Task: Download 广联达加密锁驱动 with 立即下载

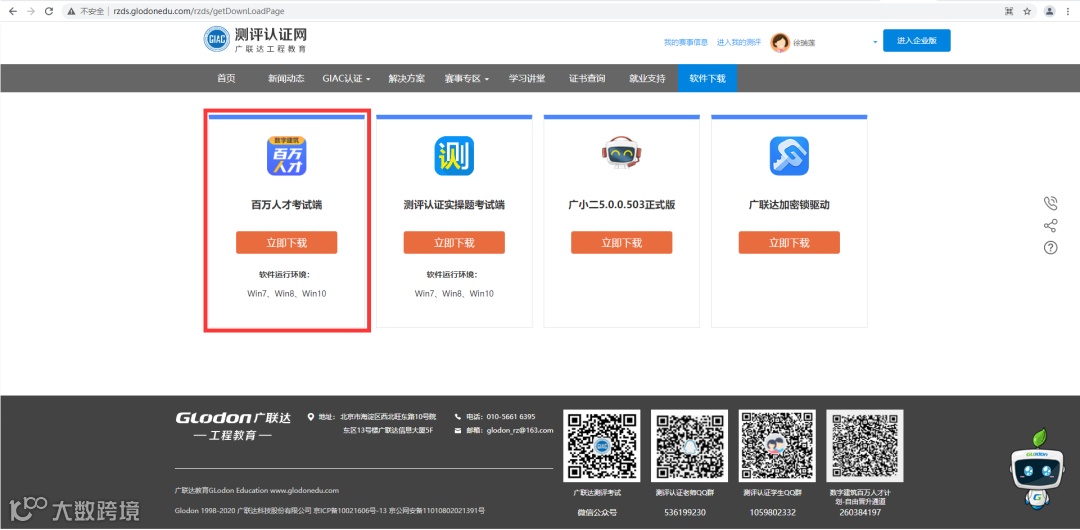Action: pos(789,243)
